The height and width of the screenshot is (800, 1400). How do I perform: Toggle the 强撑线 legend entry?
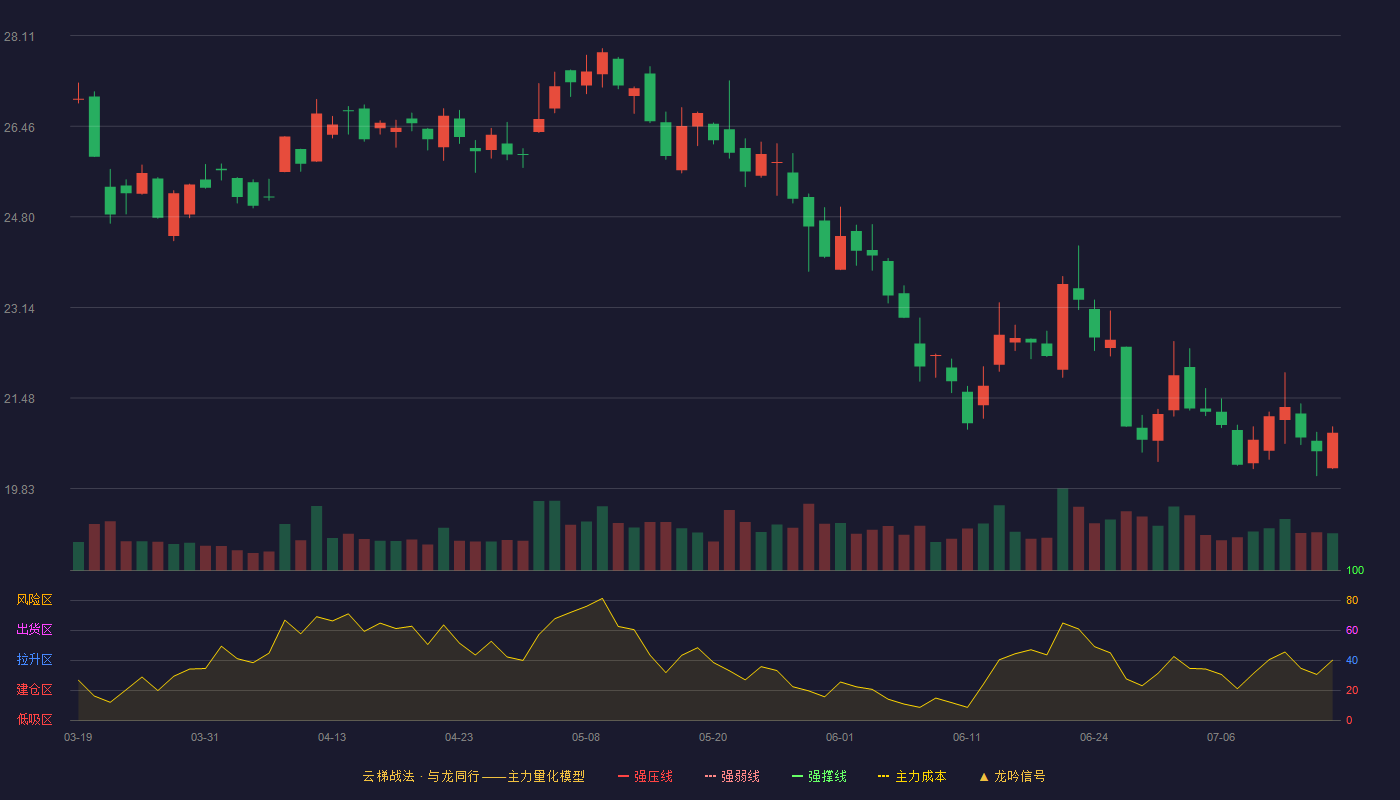point(819,776)
